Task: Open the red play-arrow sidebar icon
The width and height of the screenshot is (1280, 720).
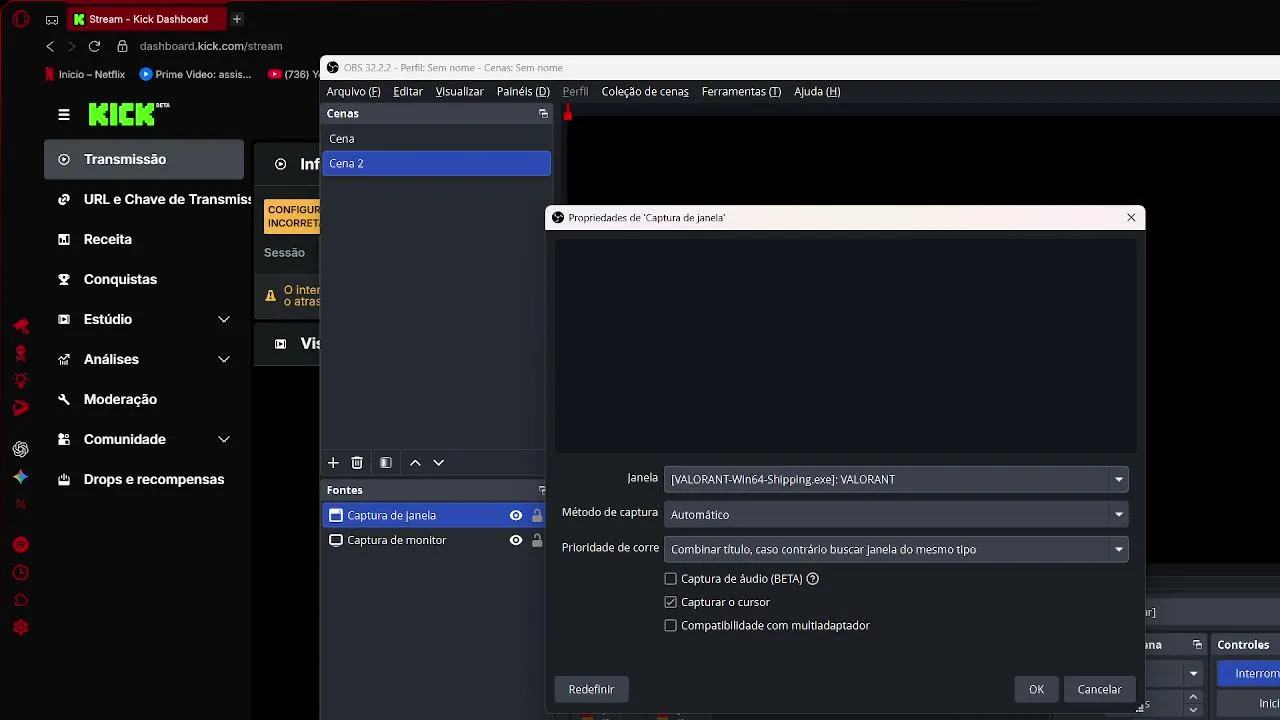Action: point(20,407)
